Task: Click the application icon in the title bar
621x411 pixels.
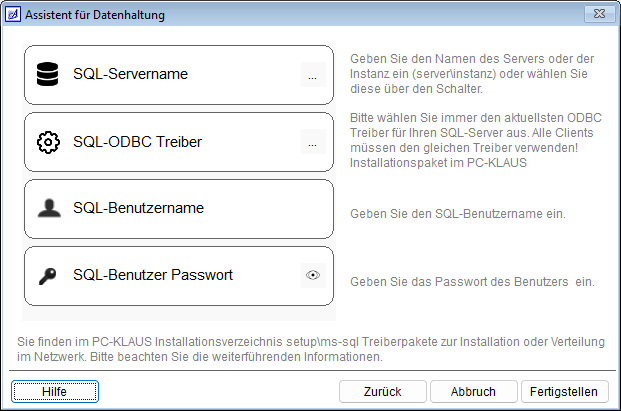Action: click(x=12, y=15)
